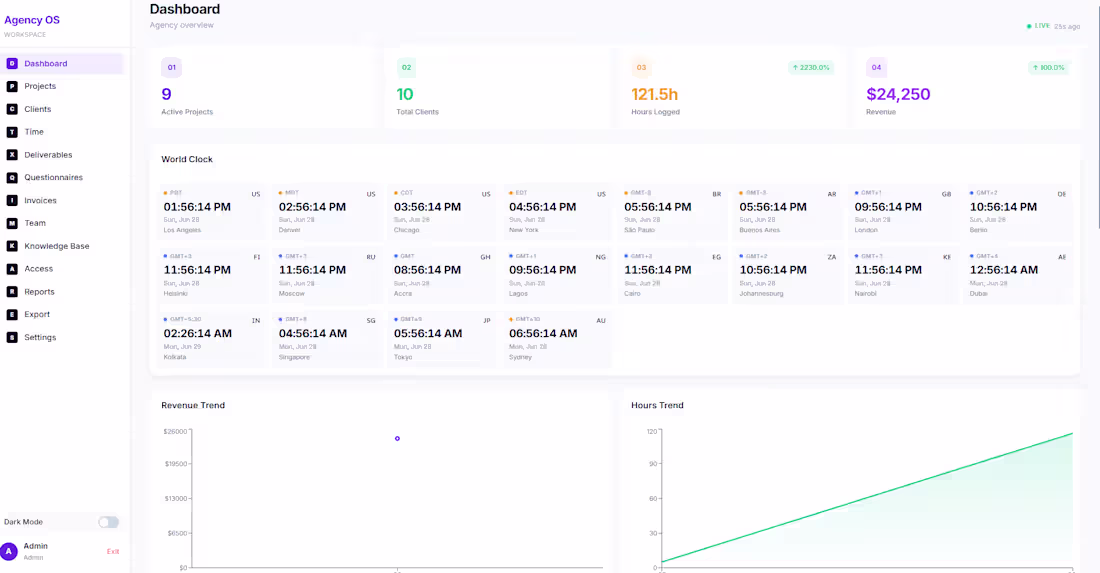1100x573 pixels.
Task: Select the Nairobi clock card
Action: [x=902, y=275]
